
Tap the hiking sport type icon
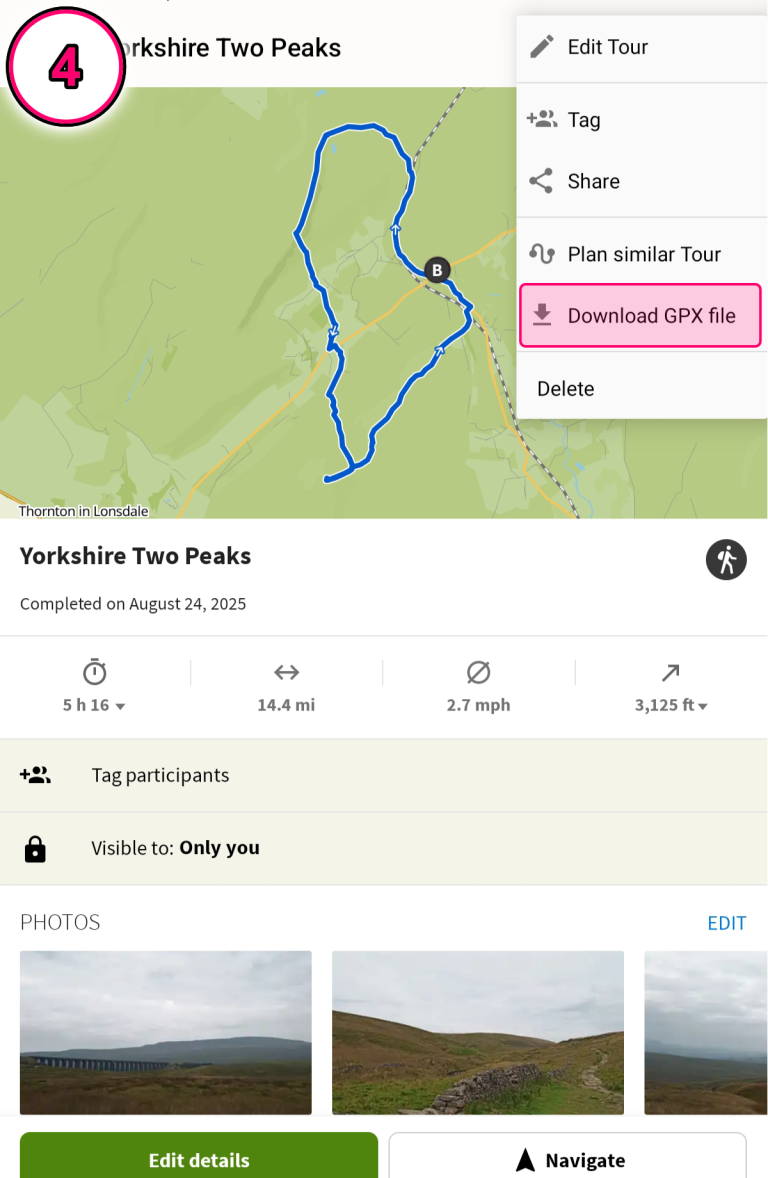coord(726,559)
